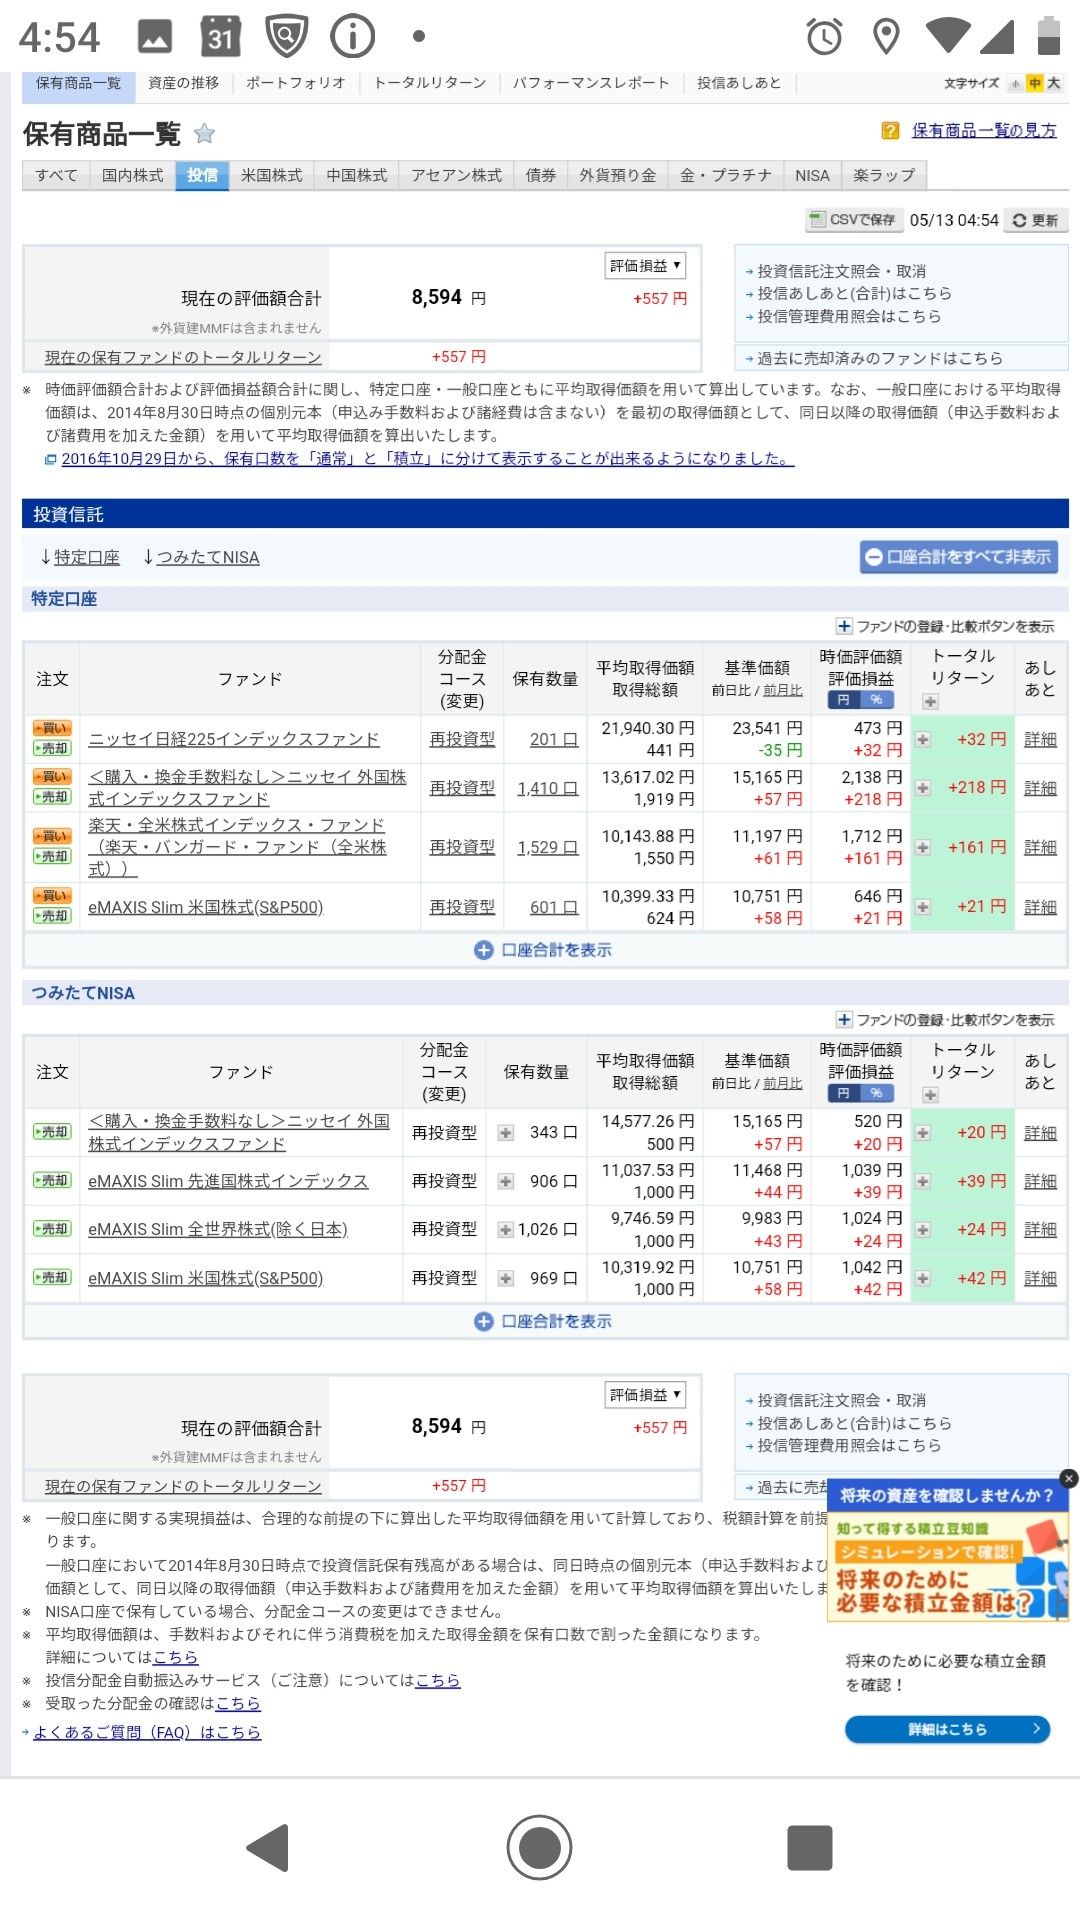Viewport: 1080px width, 1920px height.
Task: Show account total under つみたてNISA table
Action: [x=543, y=1321]
